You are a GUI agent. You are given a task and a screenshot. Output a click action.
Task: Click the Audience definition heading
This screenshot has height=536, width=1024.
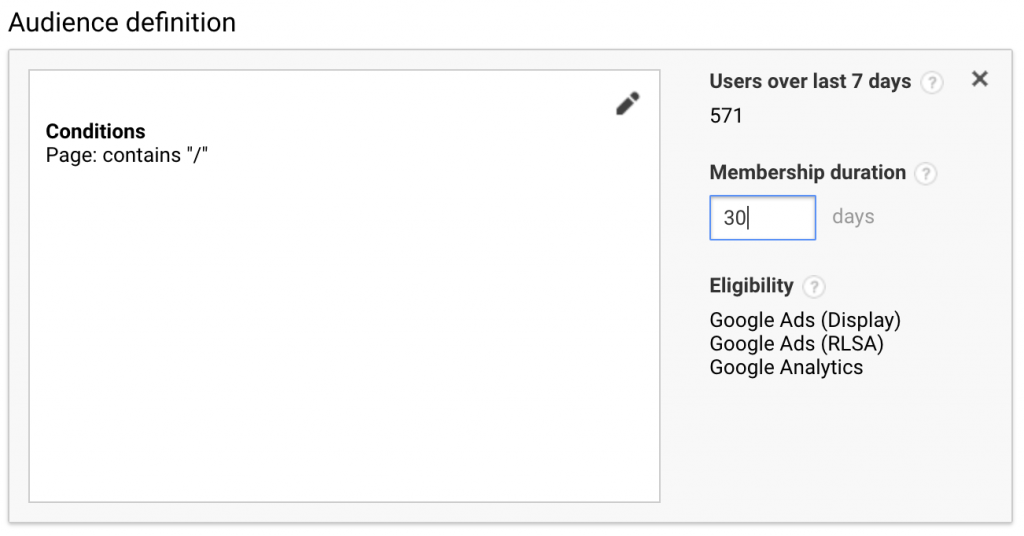click(x=122, y=23)
